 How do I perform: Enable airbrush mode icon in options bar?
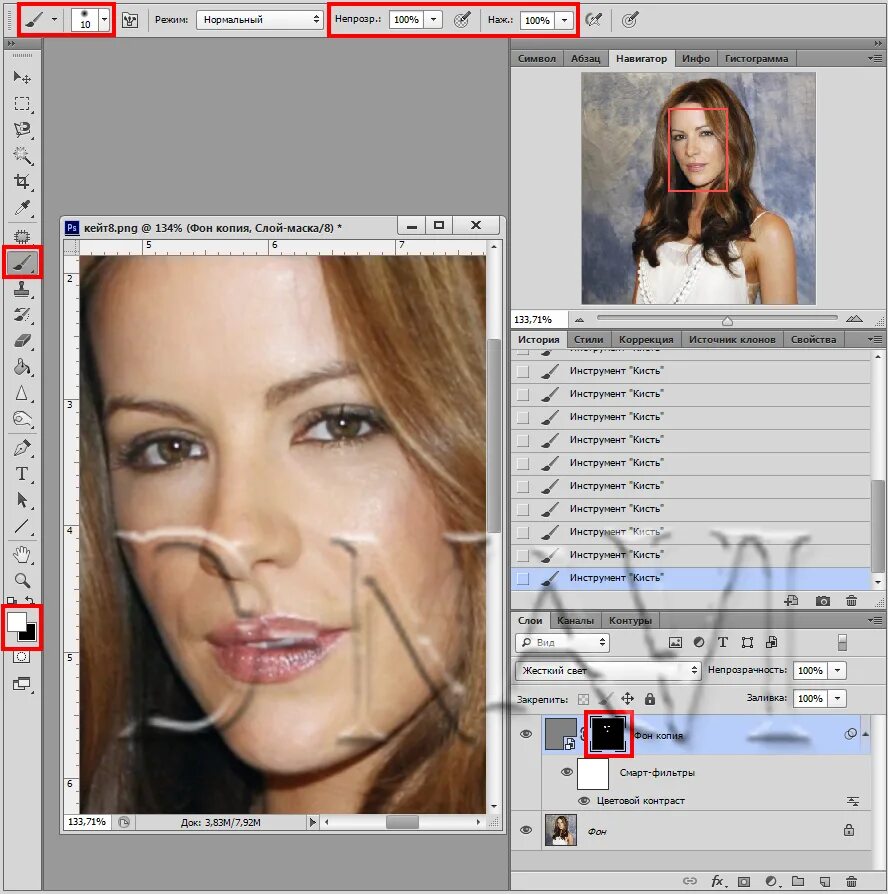[x=594, y=21]
